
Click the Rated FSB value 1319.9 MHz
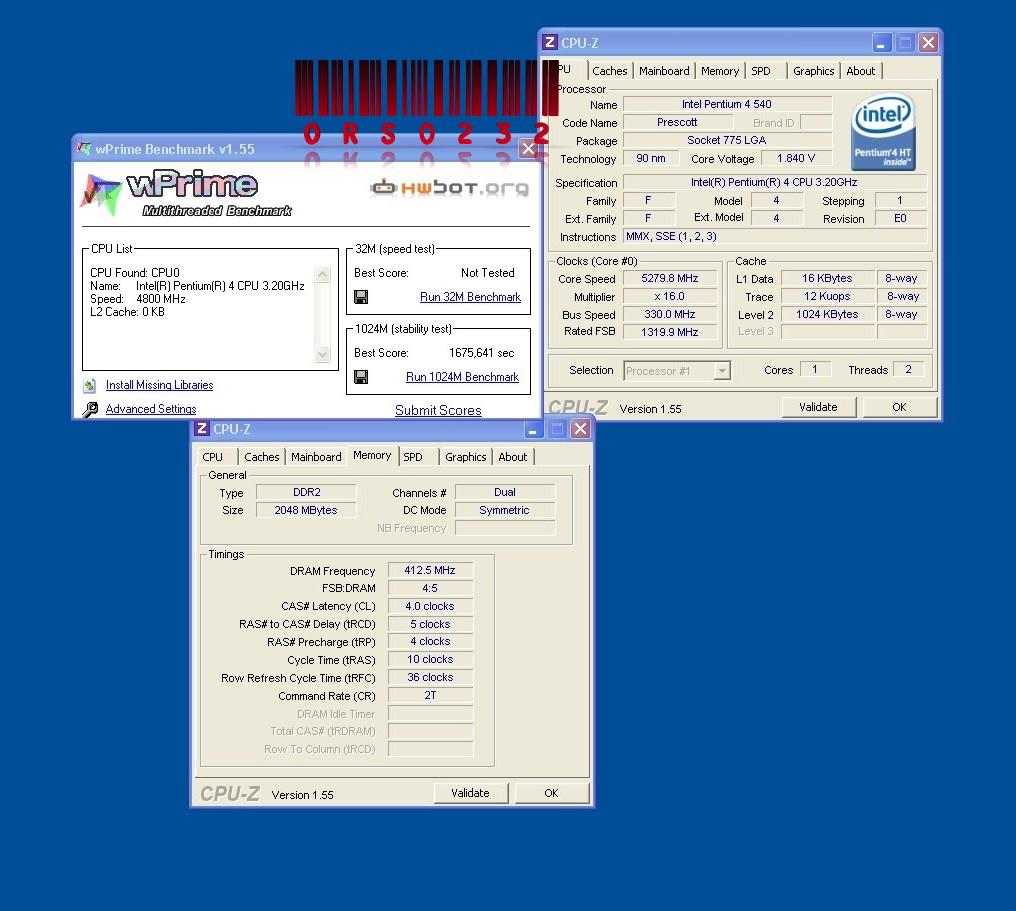coord(669,332)
